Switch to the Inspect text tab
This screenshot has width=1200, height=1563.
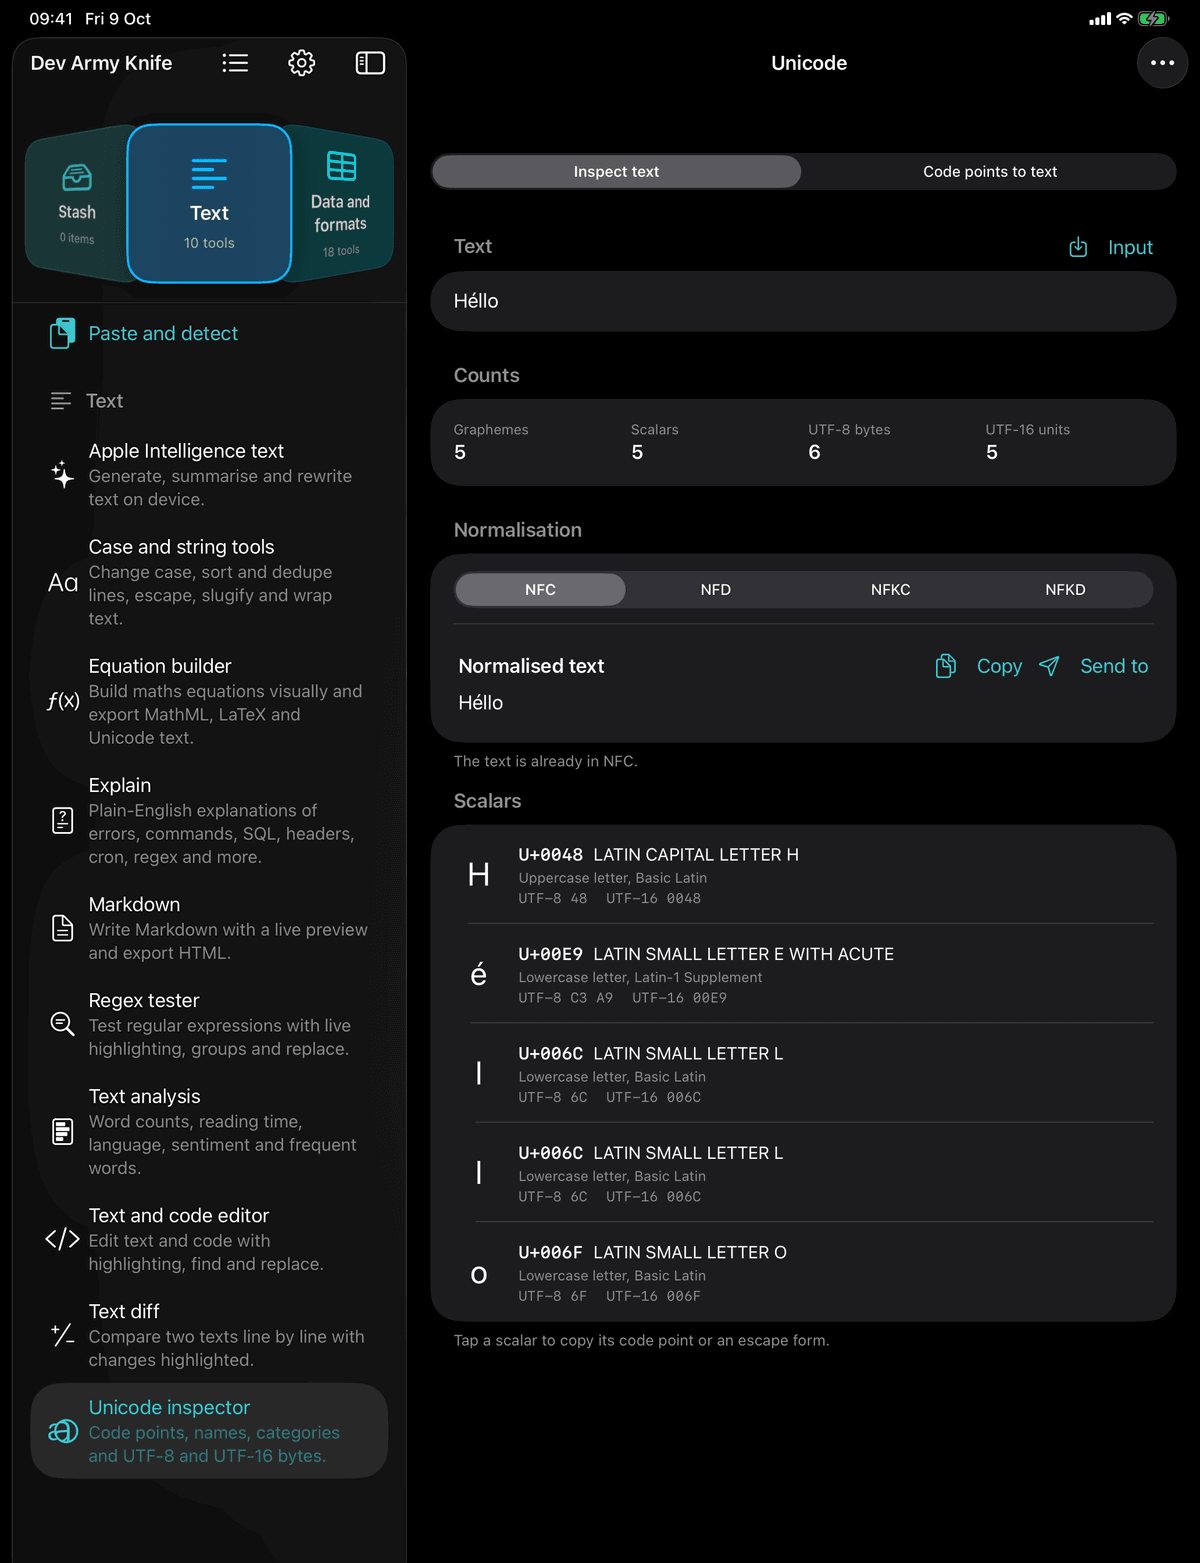[x=617, y=172]
